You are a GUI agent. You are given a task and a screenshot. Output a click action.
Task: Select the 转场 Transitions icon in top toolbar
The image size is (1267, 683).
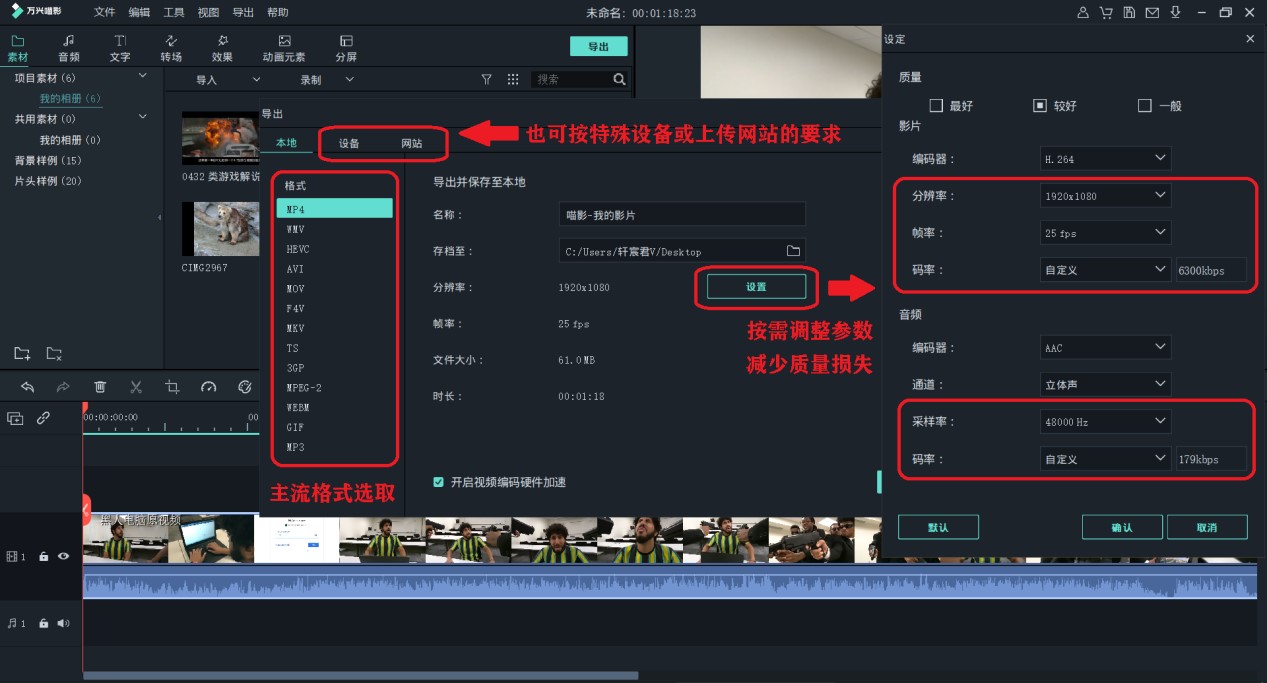coord(170,45)
